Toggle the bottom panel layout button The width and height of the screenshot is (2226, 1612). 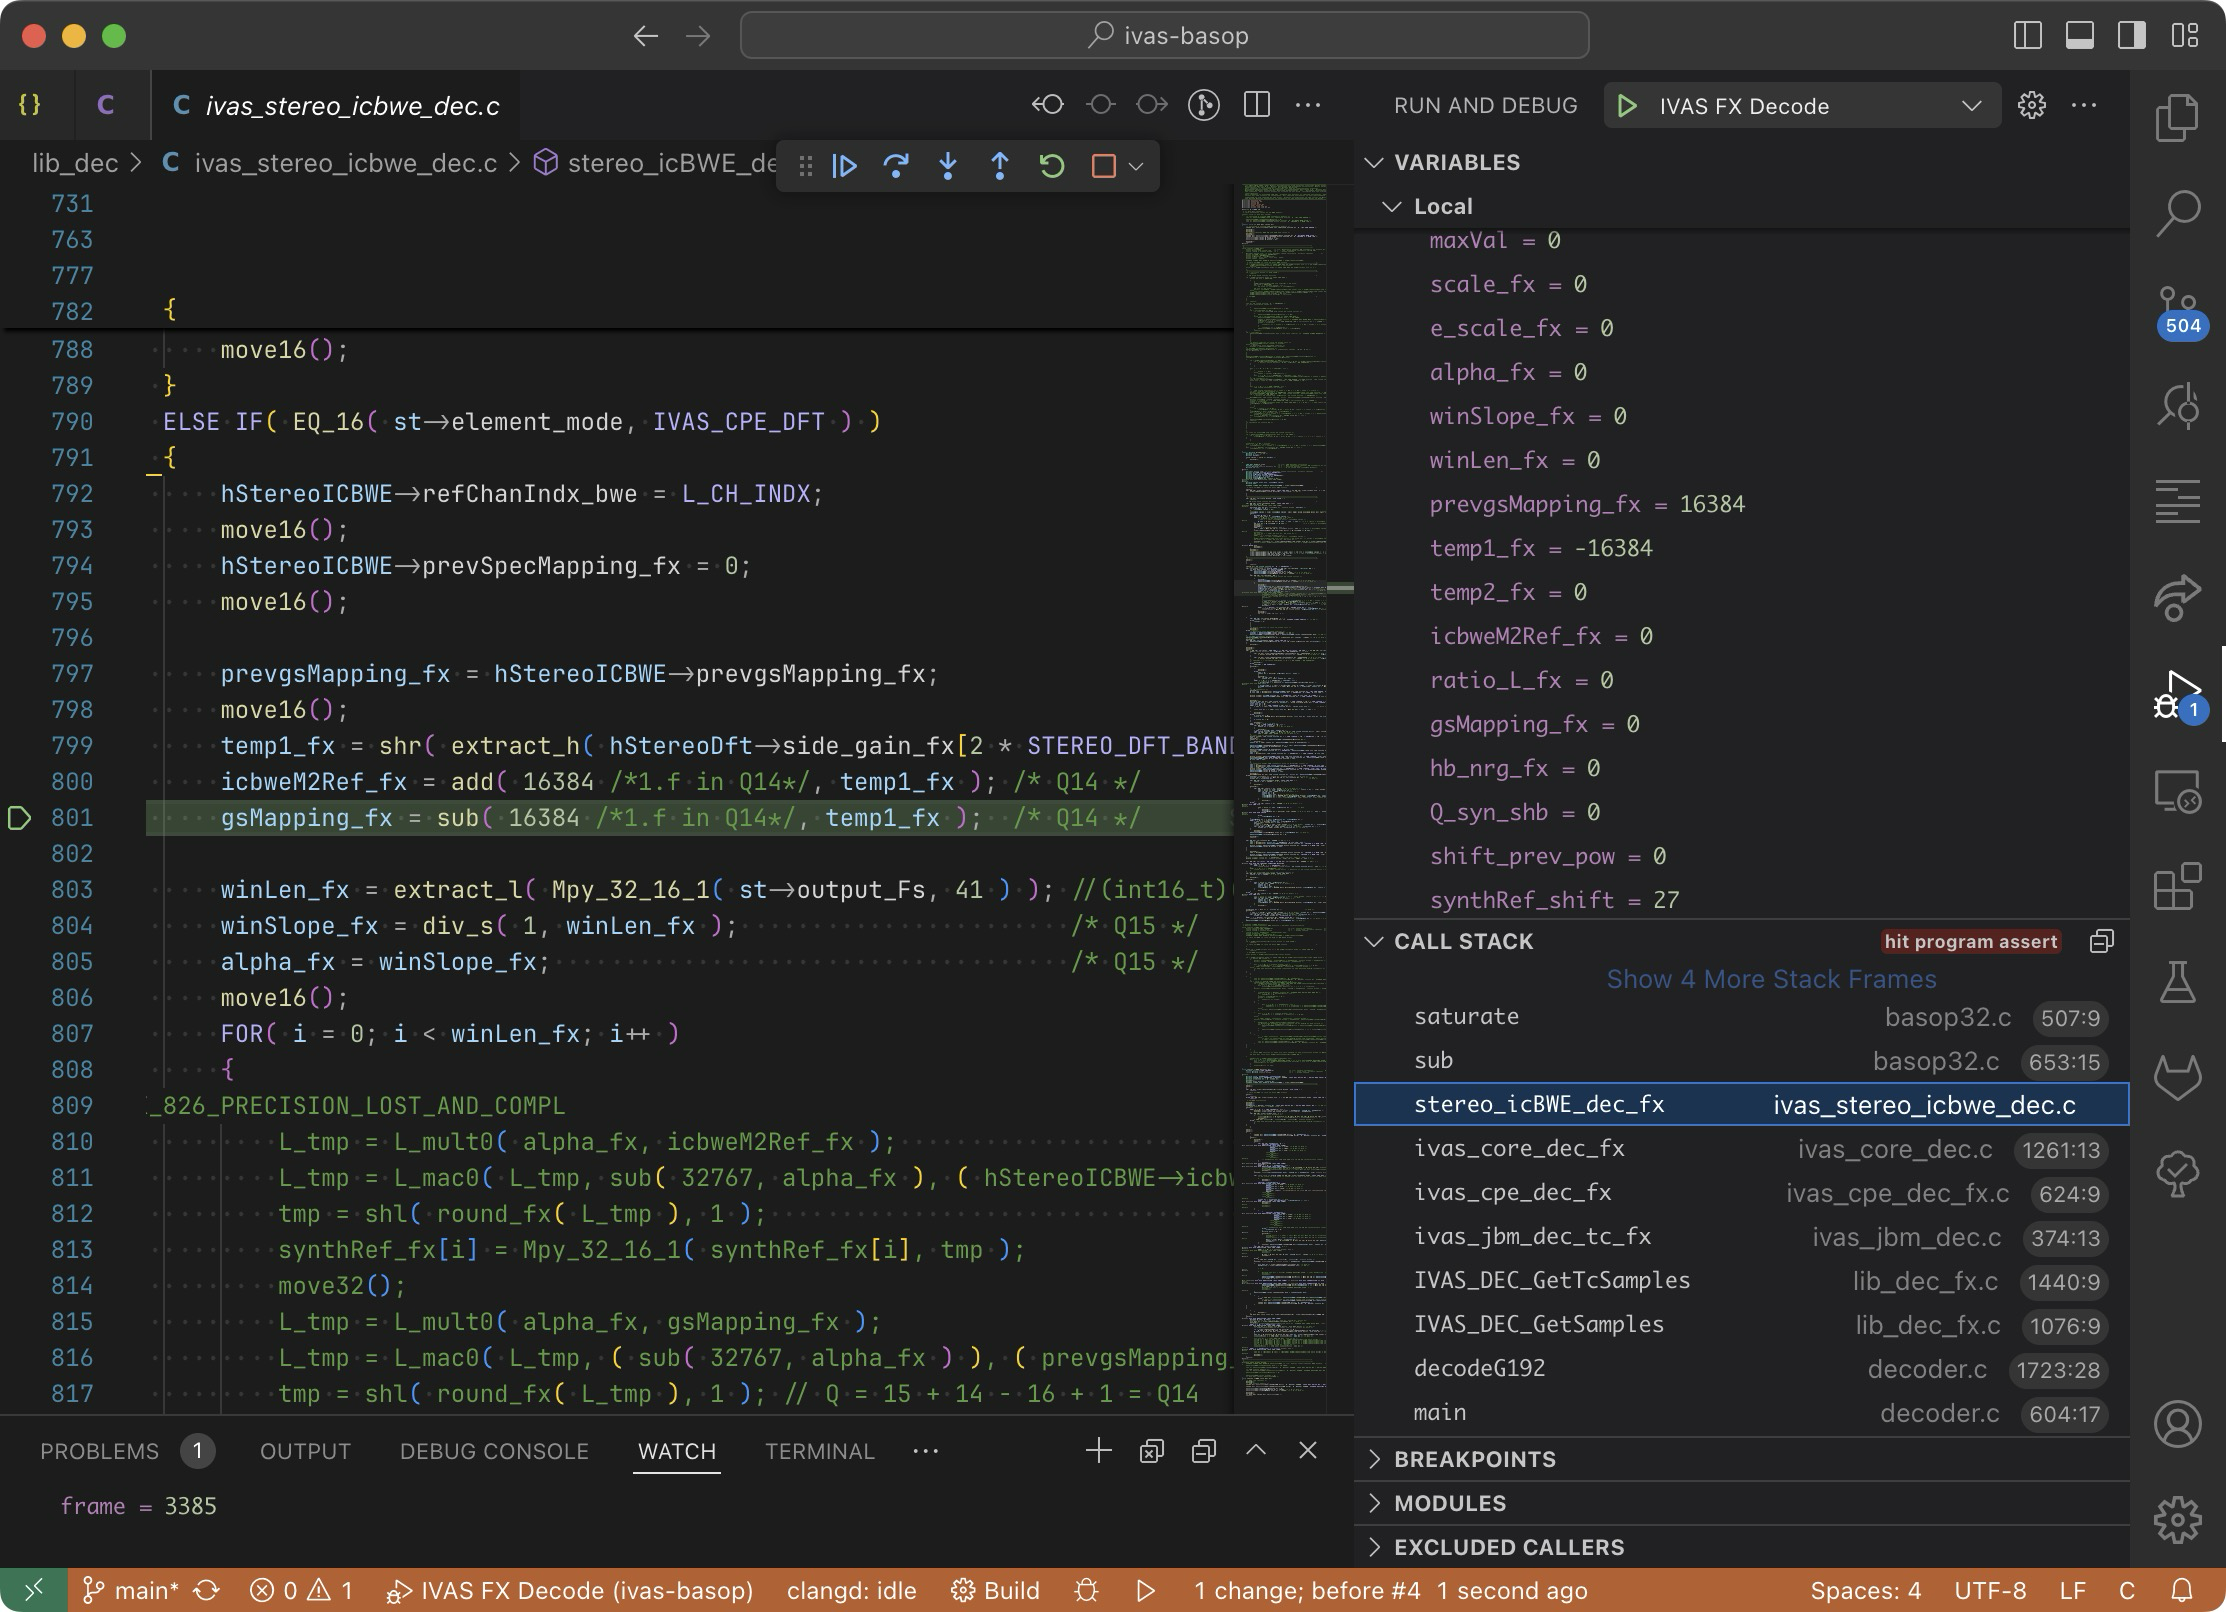tap(2080, 36)
